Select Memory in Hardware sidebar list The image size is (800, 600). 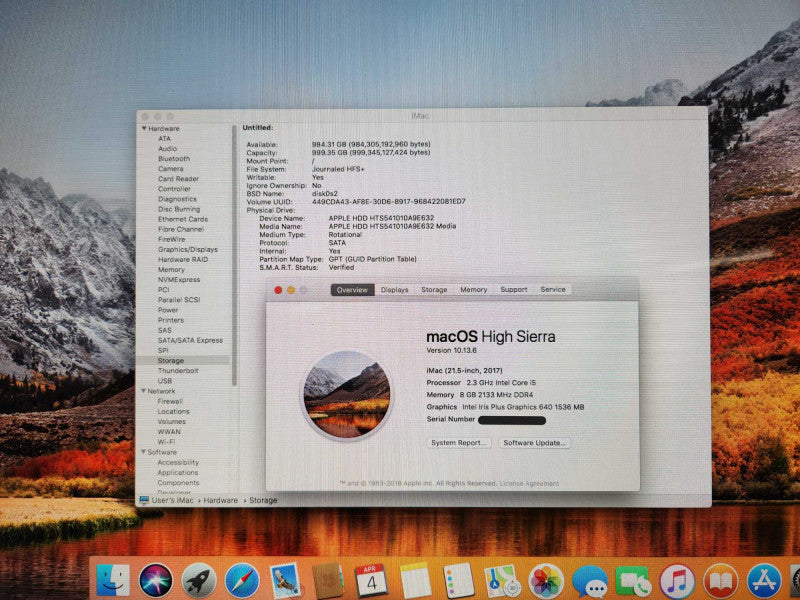(x=171, y=270)
